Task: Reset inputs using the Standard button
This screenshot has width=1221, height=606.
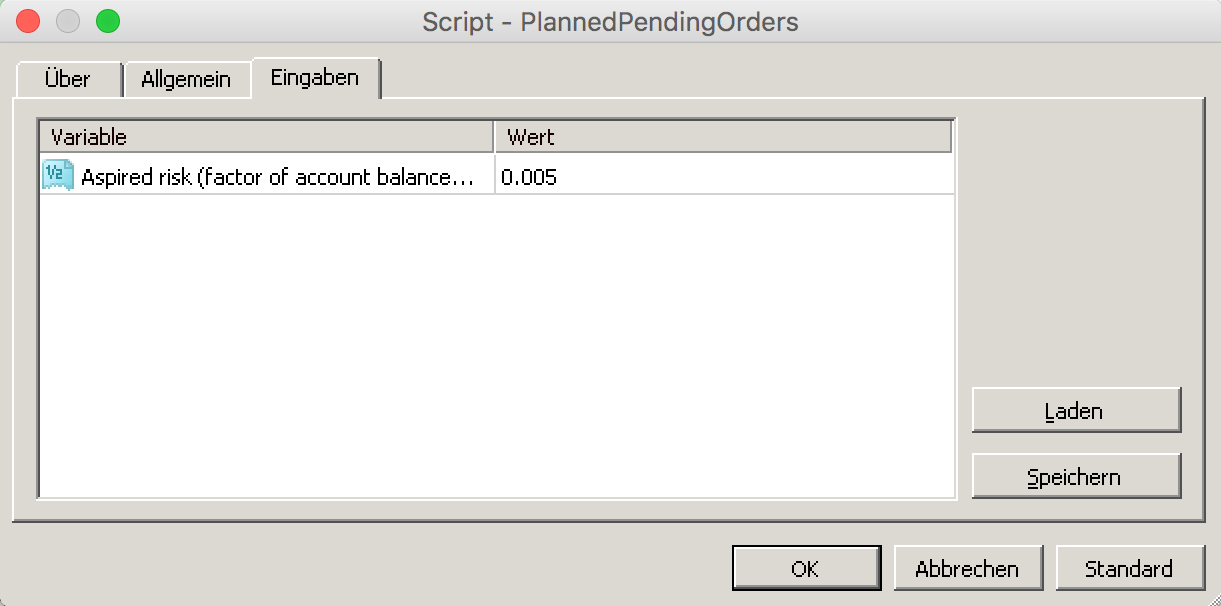Action: point(1130,568)
